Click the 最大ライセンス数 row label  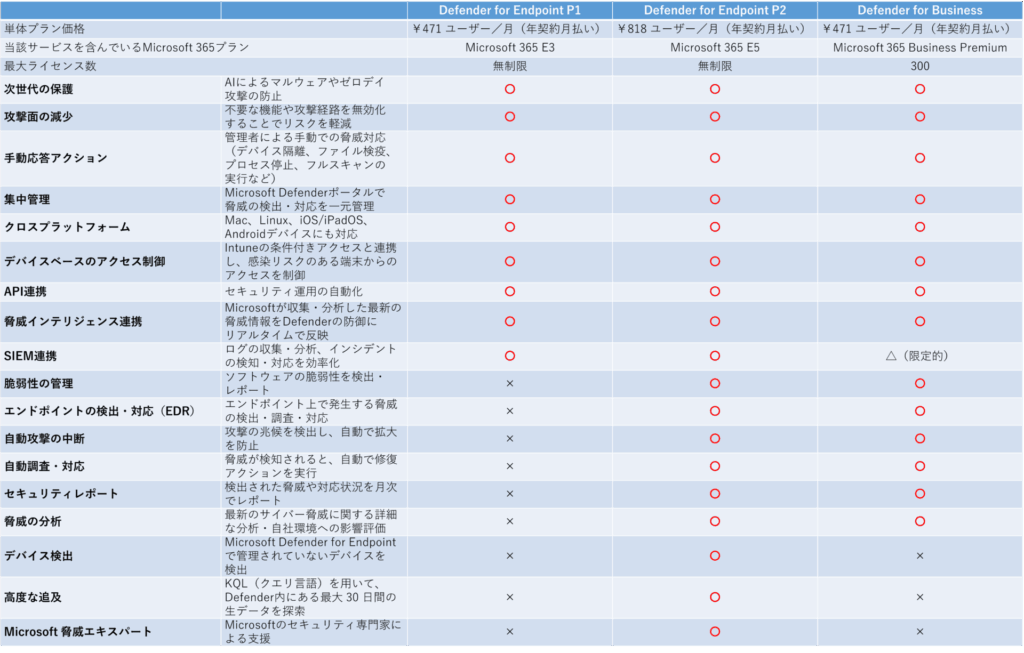point(50,66)
